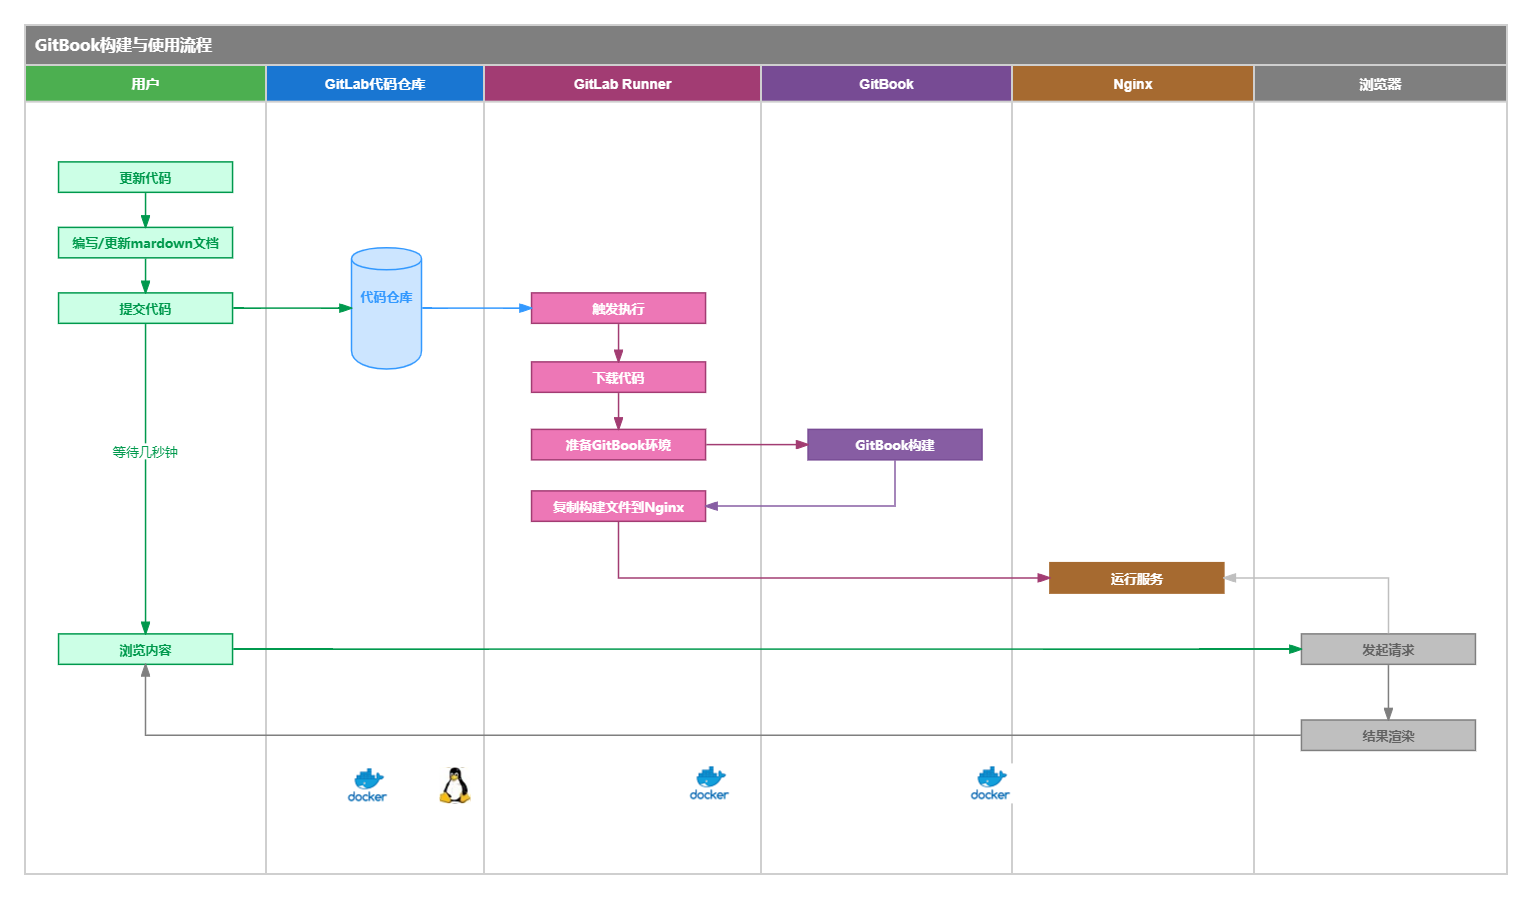The height and width of the screenshot is (899, 1532).
Task: Select the Nginx lane header
Action: 1133,84
